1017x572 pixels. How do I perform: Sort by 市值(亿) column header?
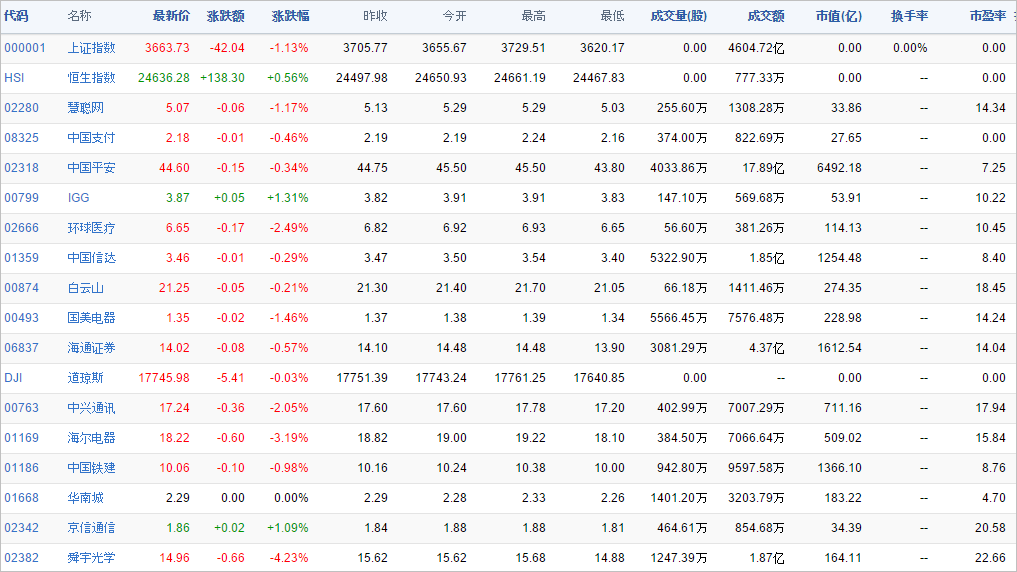click(x=839, y=16)
